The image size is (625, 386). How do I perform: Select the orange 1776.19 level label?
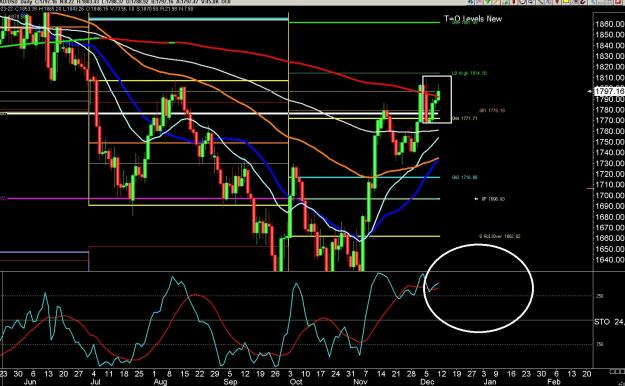click(492, 110)
